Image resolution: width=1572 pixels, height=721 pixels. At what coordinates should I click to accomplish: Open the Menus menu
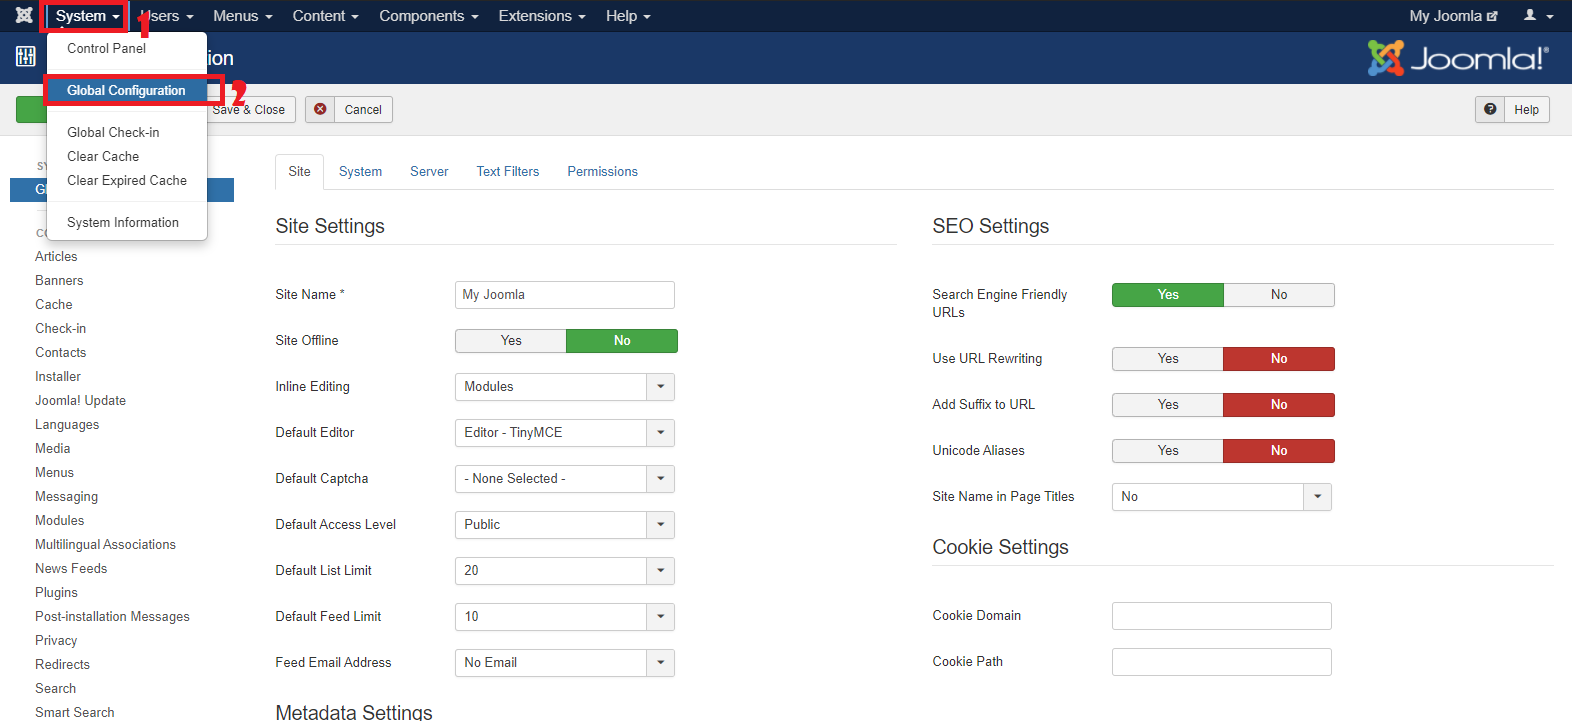point(243,16)
